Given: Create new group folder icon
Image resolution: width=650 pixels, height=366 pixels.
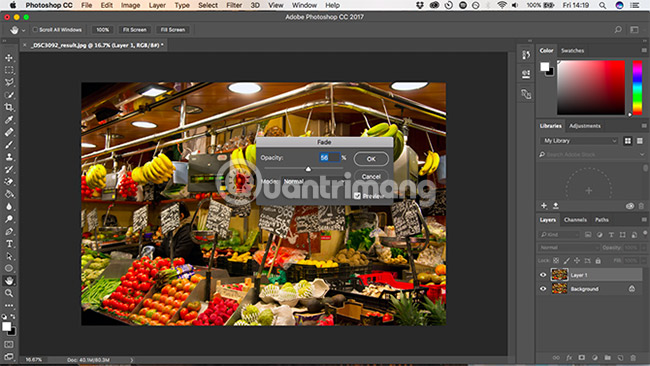Looking at the screenshot, I should click(607, 357).
